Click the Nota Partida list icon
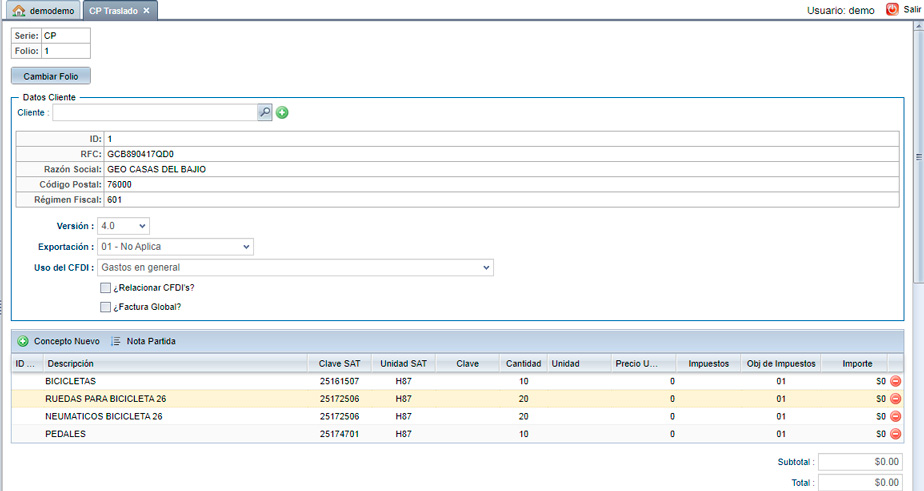924x491 pixels. [116, 341]
